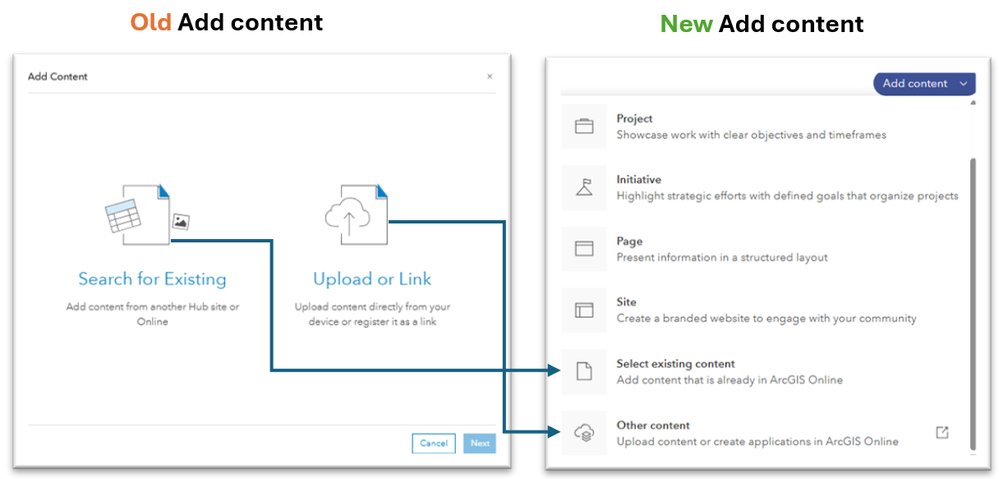The height and width of the screenshot is (479, 999).
Task: Click 'Create a branded website' description text
Action: coord(766,318)
